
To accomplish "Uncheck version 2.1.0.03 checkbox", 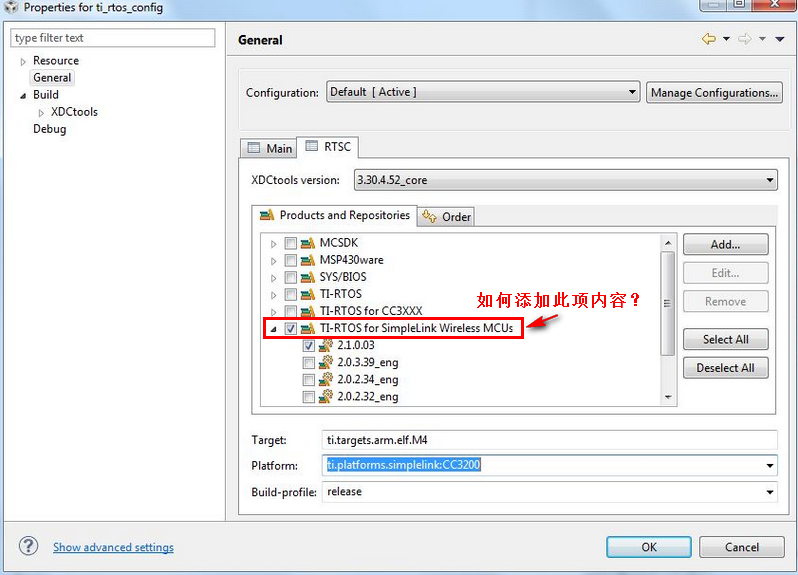I will pos(308,346).
